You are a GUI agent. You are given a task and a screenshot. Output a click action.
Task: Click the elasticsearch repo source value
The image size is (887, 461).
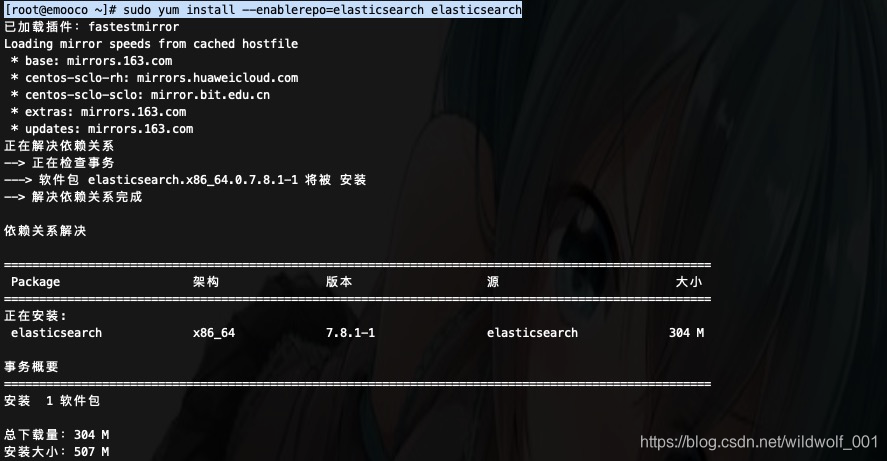coord(532,333)
